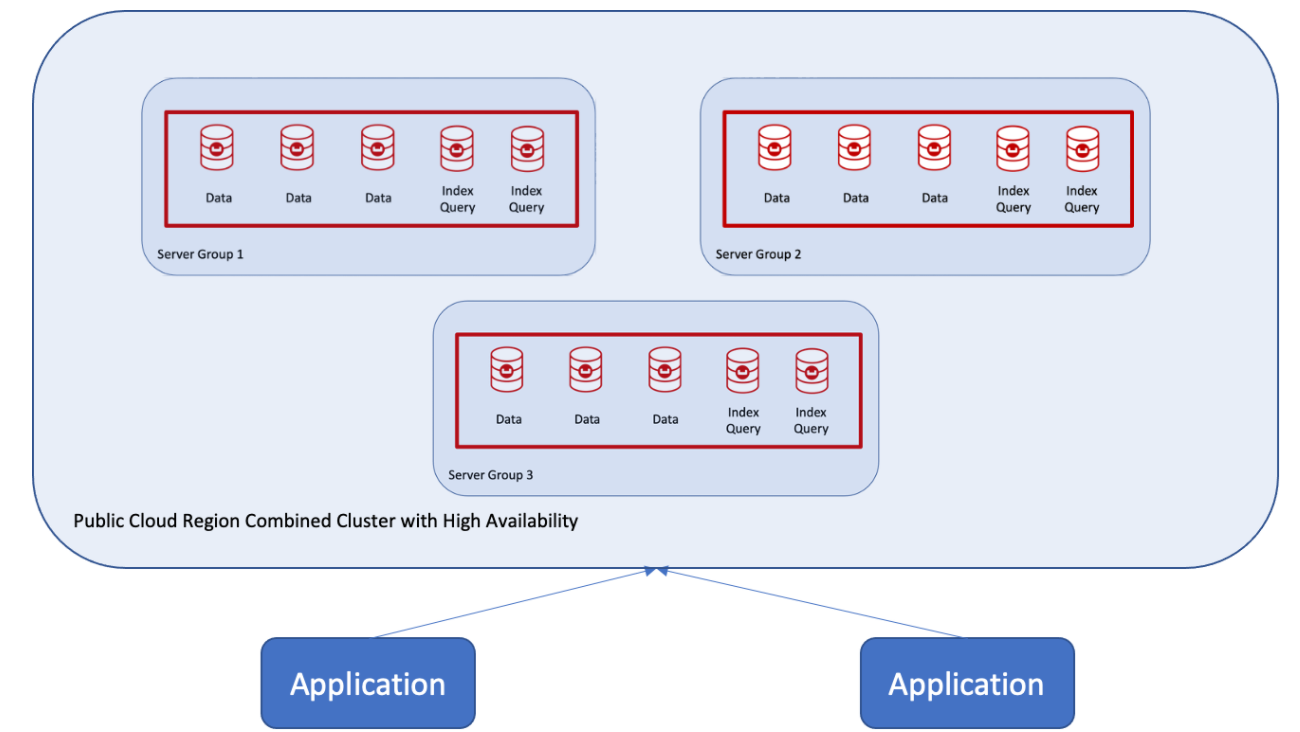Click the rightmost "Data" label in Server Group 2
The width and height of the screenshot is (1300, 732).
[935, 198]
